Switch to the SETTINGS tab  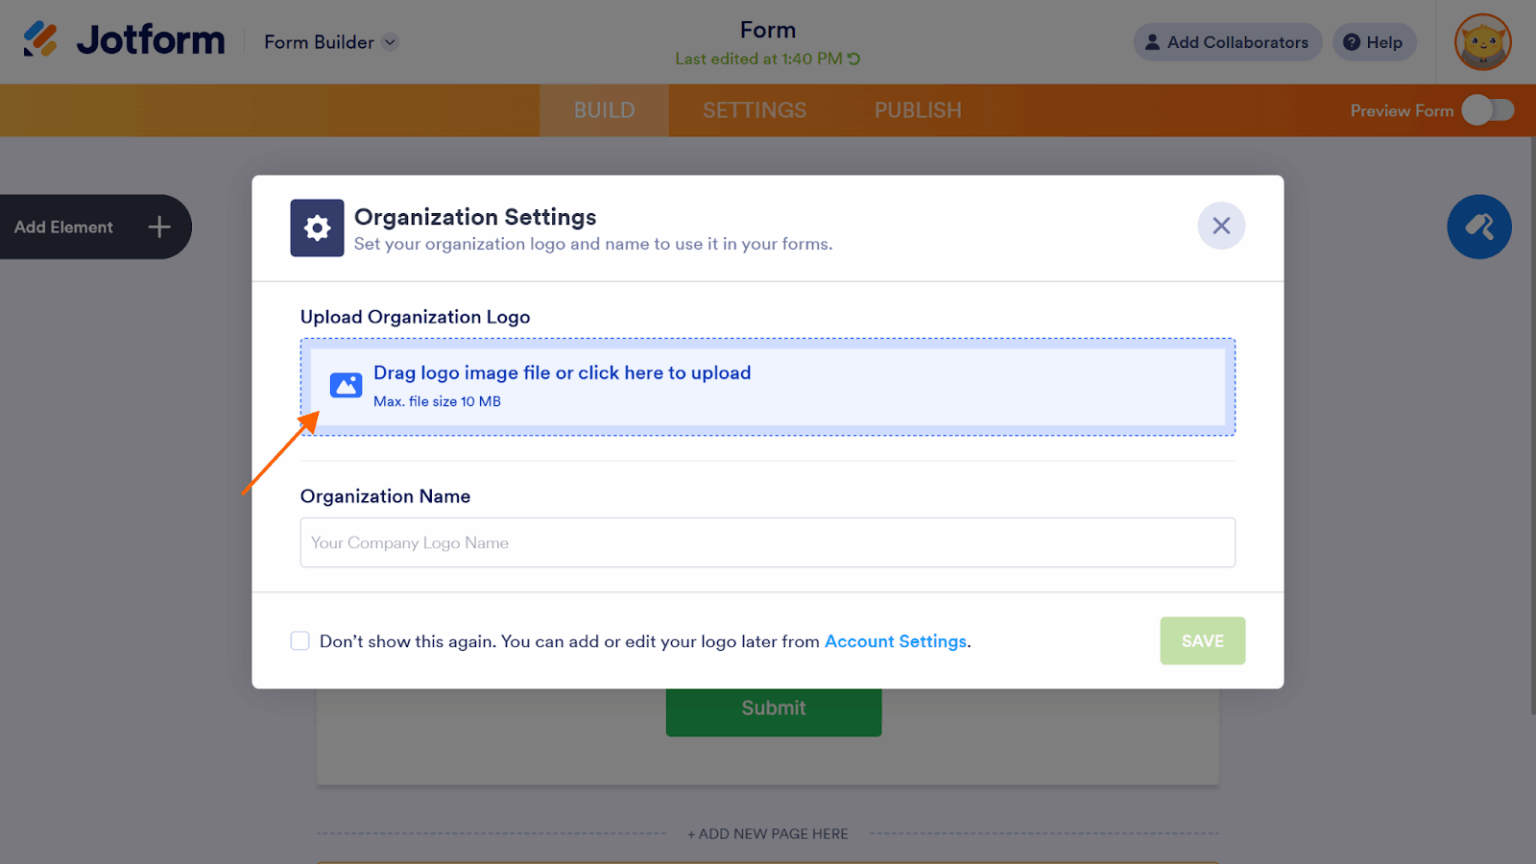pyautogui.click(x=754, y=110)
